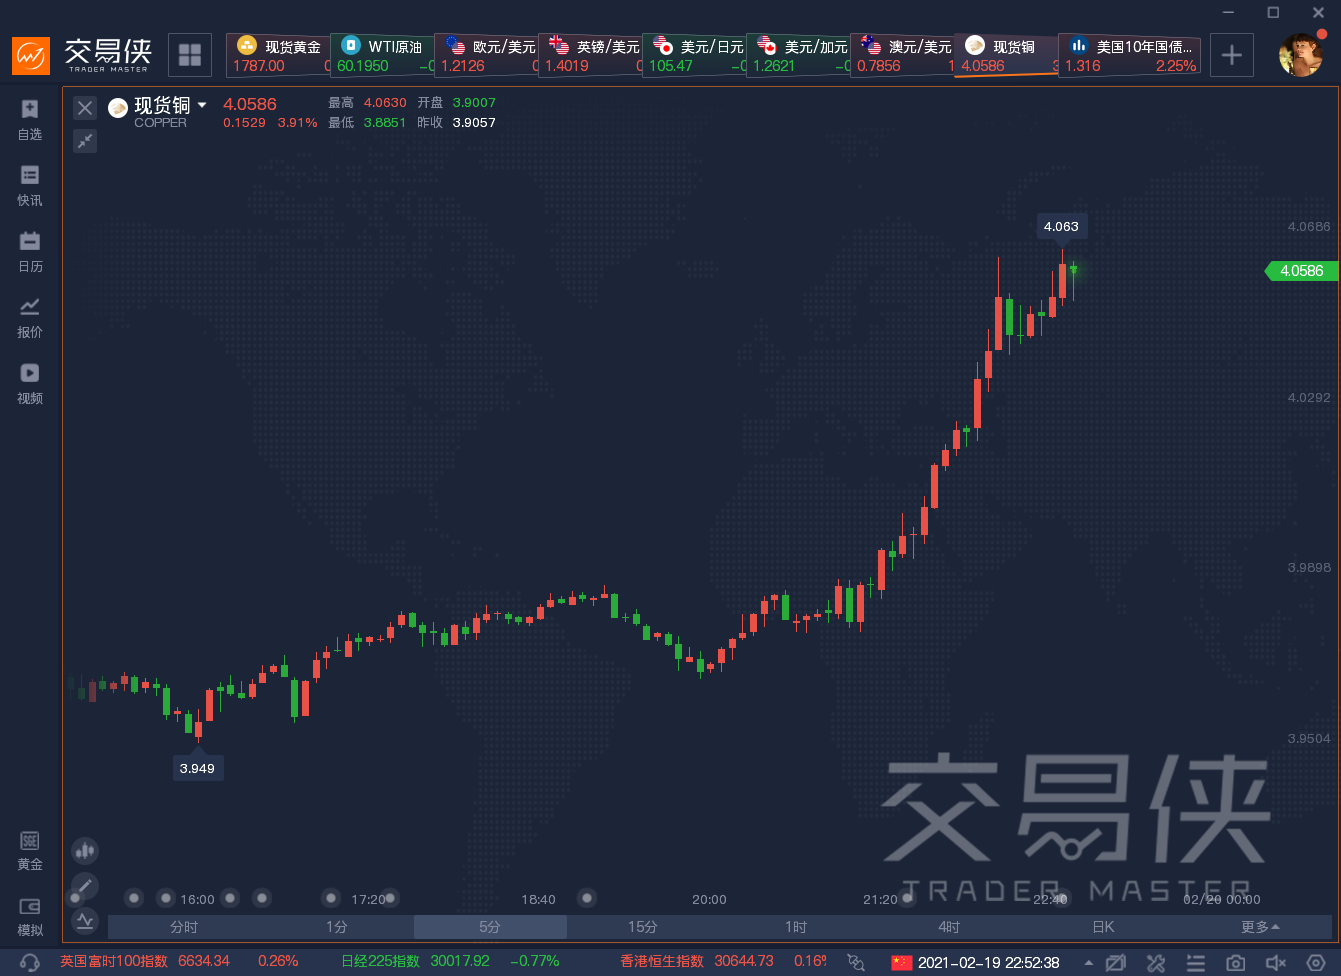Open the 快讯 news flash panel
1341x976 pixels.
click(x=30, y=185)
